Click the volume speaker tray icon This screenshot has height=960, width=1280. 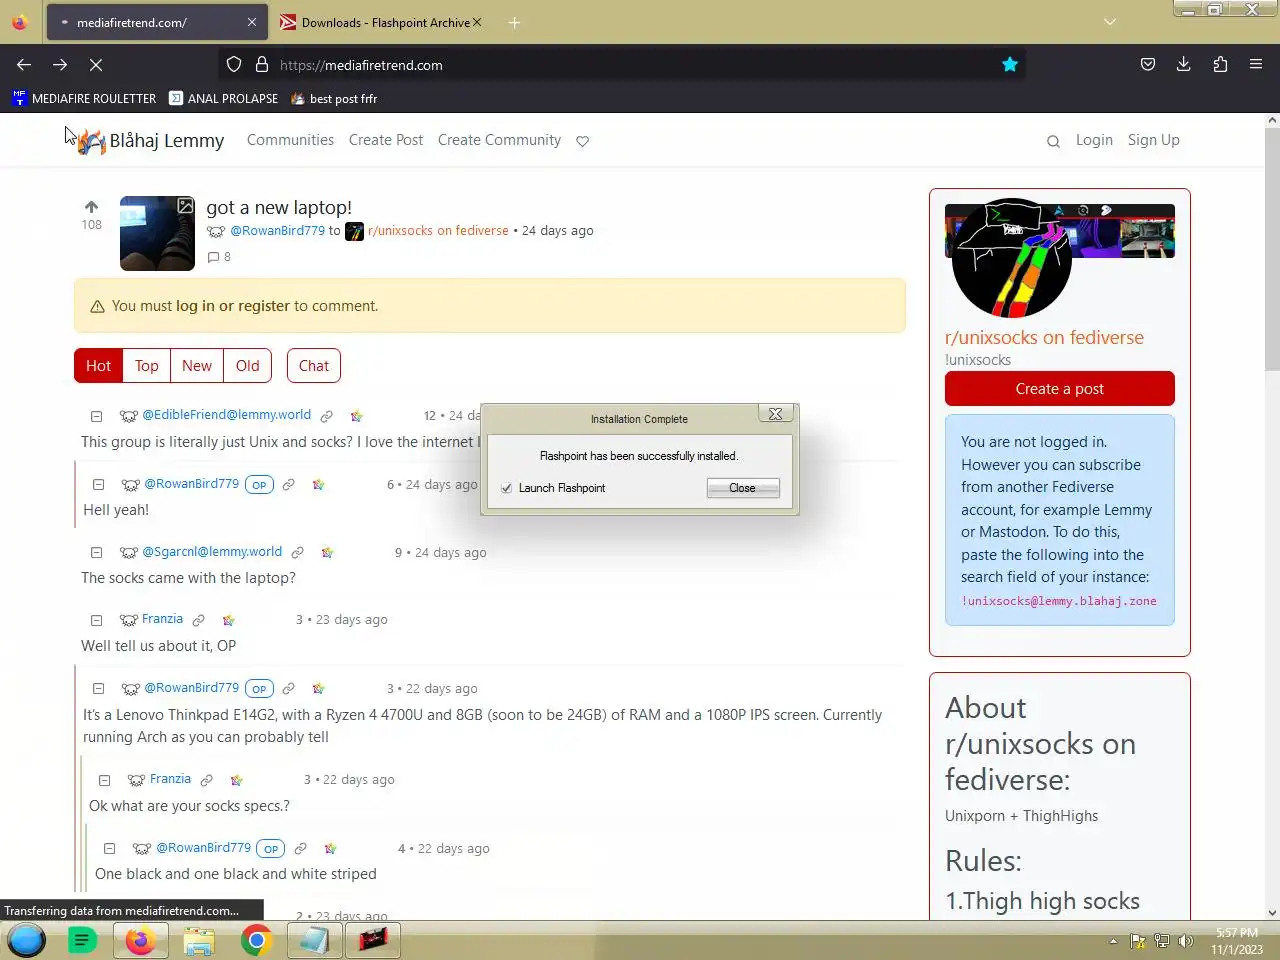1186,940
